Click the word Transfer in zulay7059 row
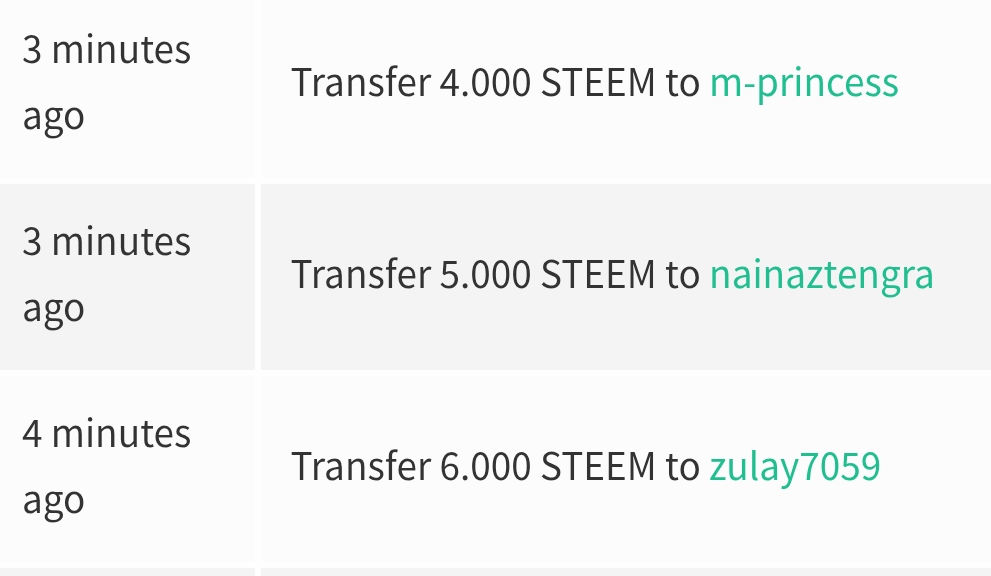Viewport: 991px width, 576px height. pos(360,467)
